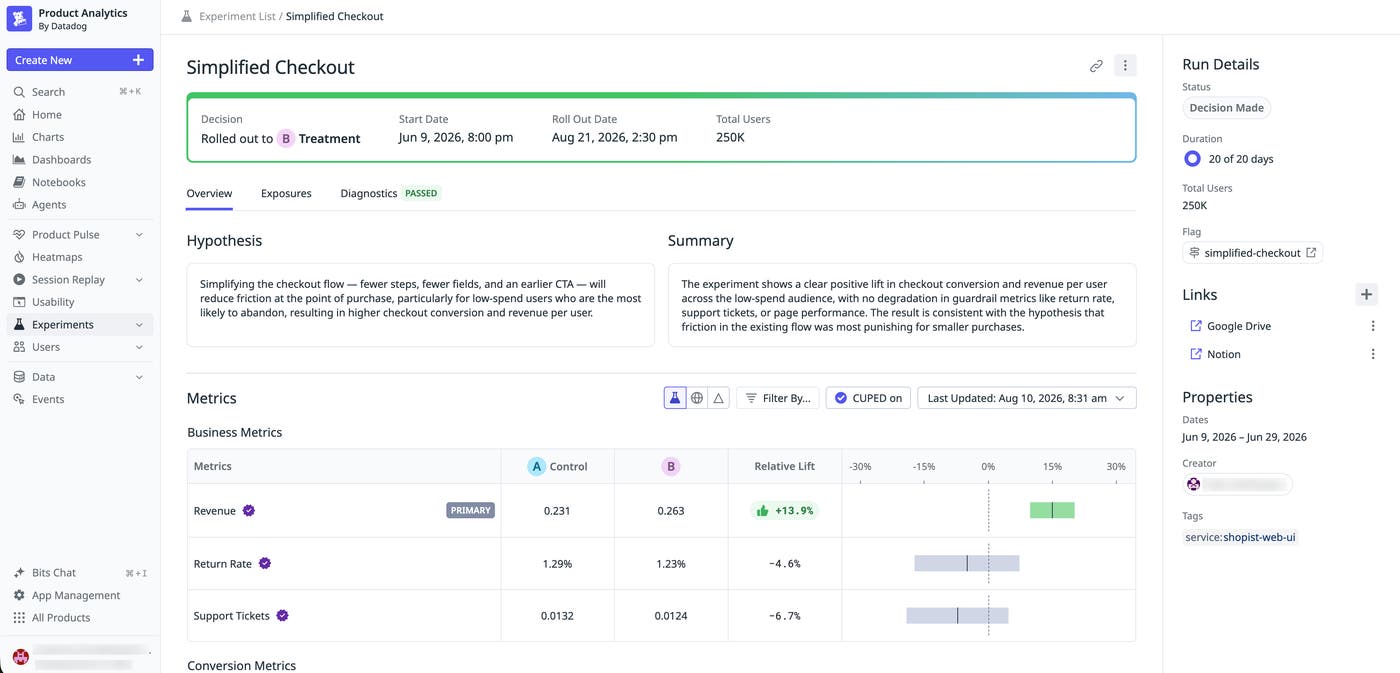Click the Revenue green confidence interval bar
The width and height of the screenshot is (1400, 673).
[1052, 510]
